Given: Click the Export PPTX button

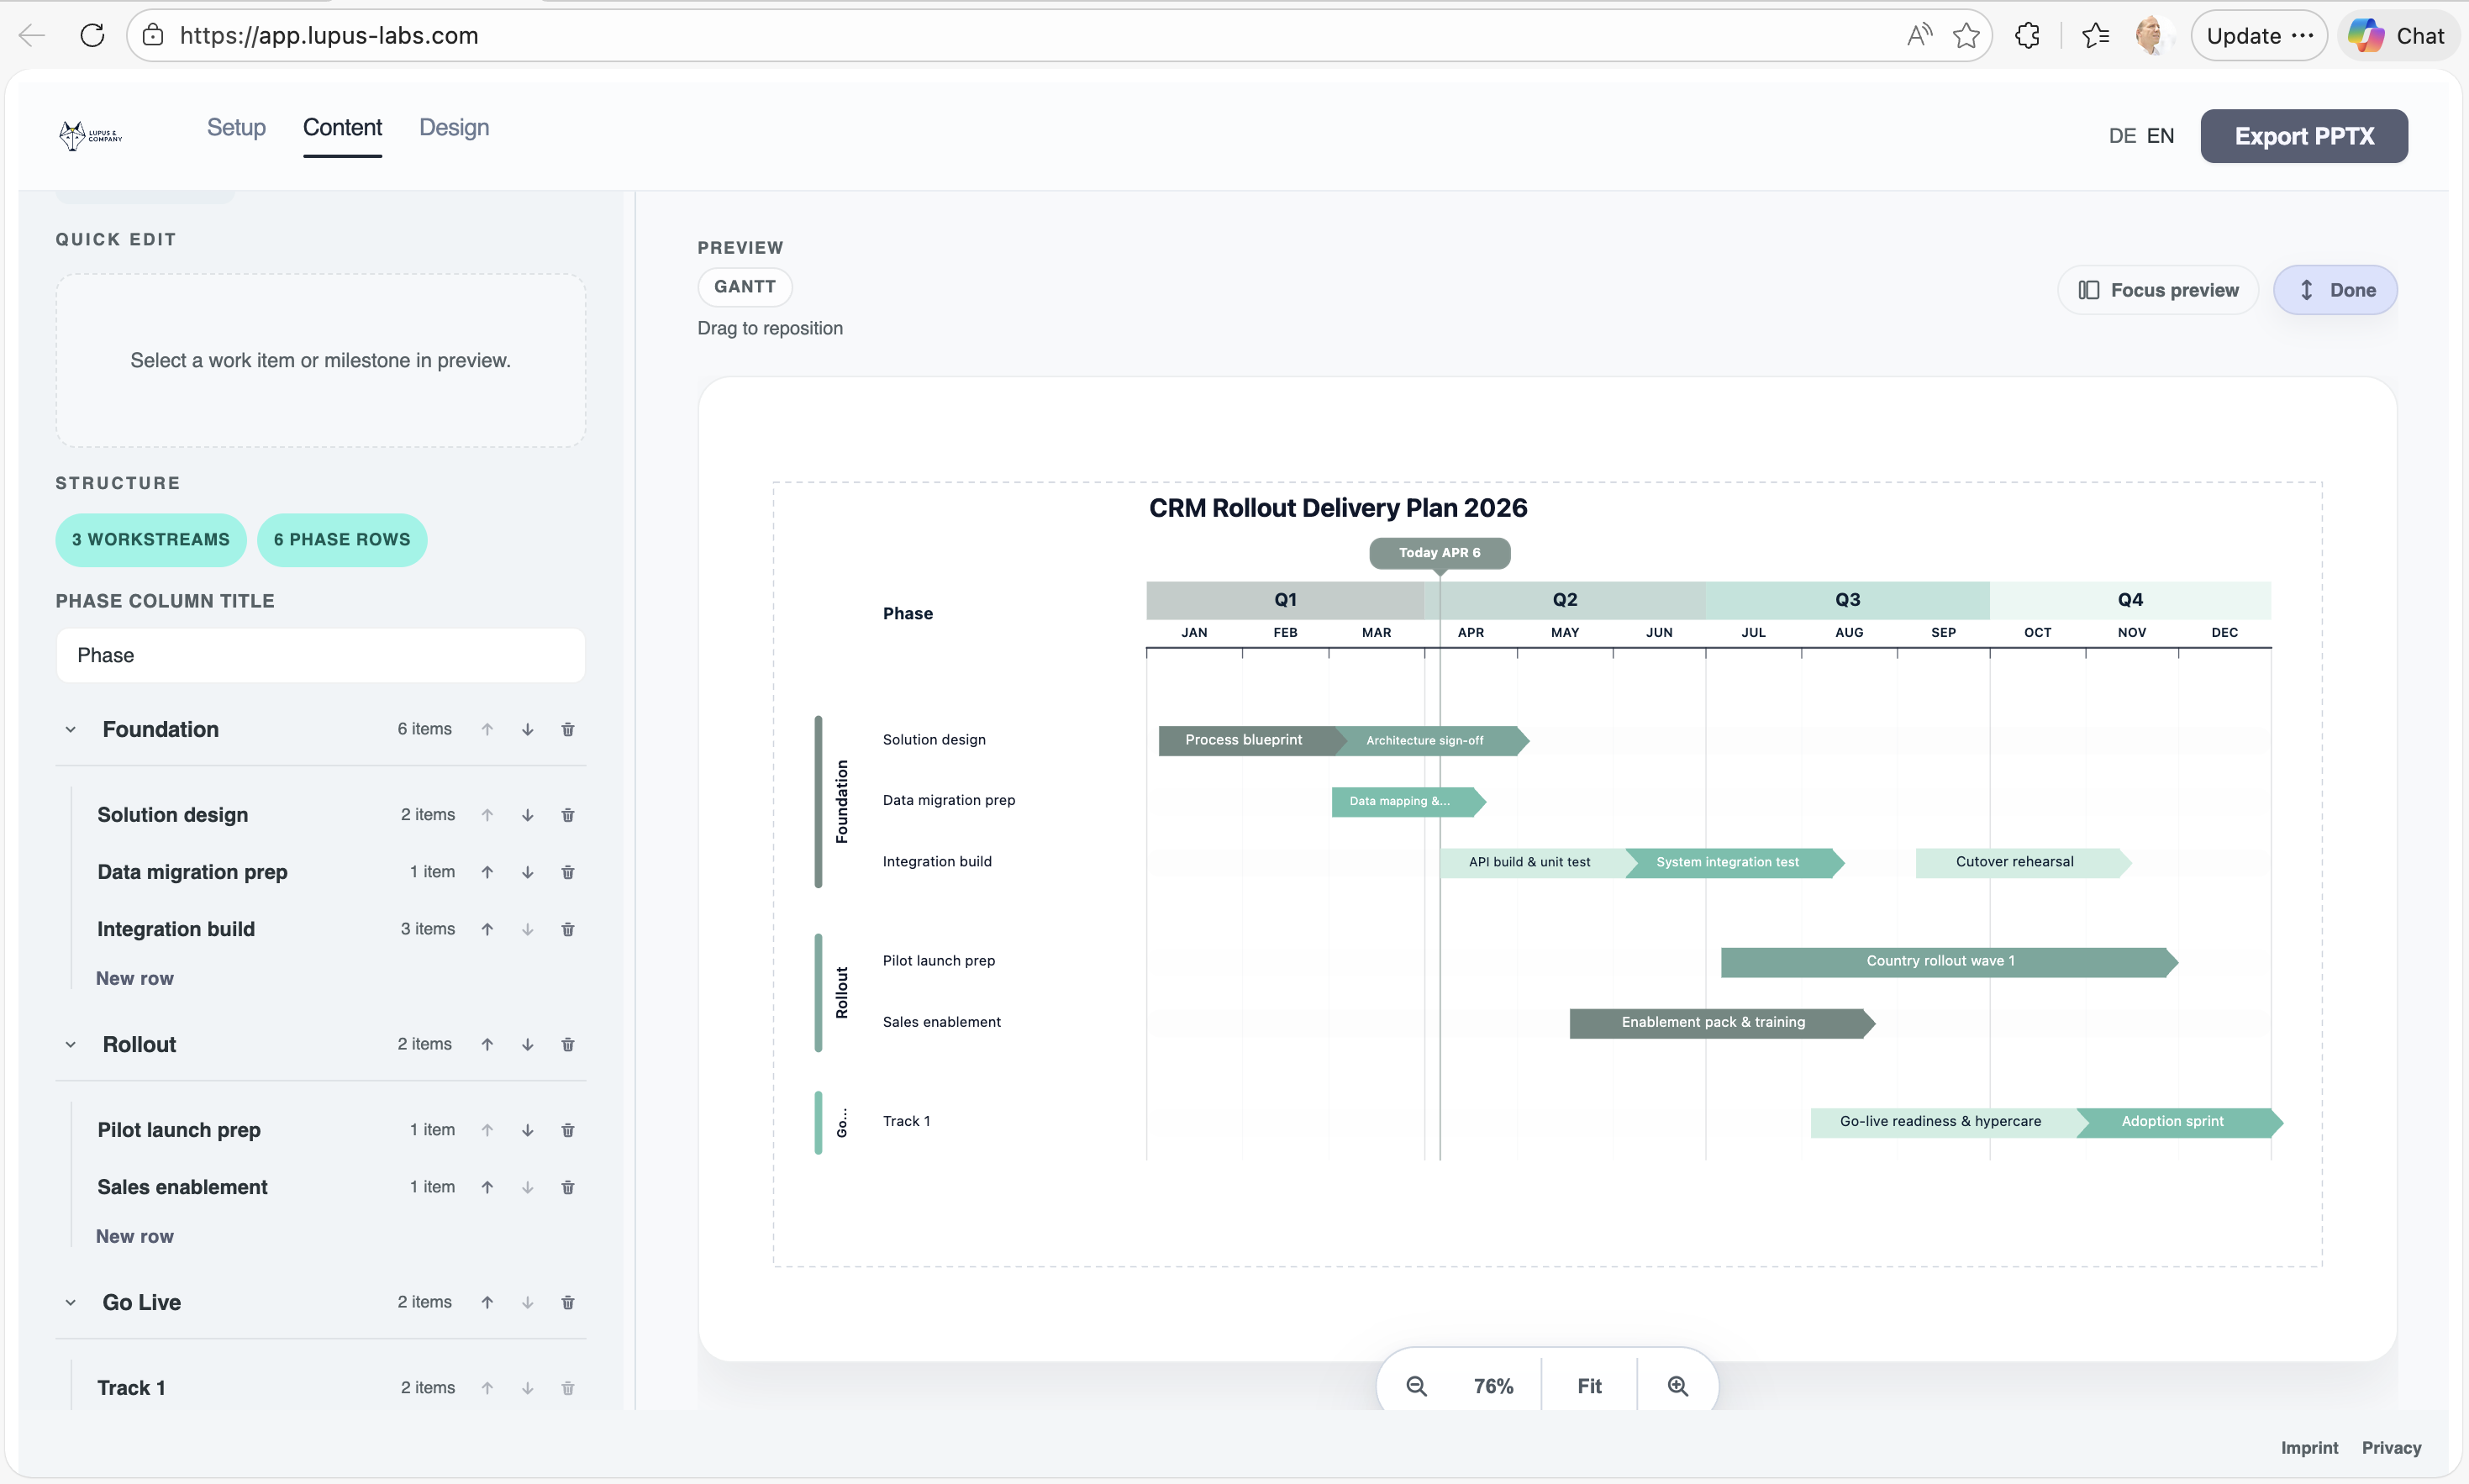Looking at the screenshot, I should (2303, 136).
